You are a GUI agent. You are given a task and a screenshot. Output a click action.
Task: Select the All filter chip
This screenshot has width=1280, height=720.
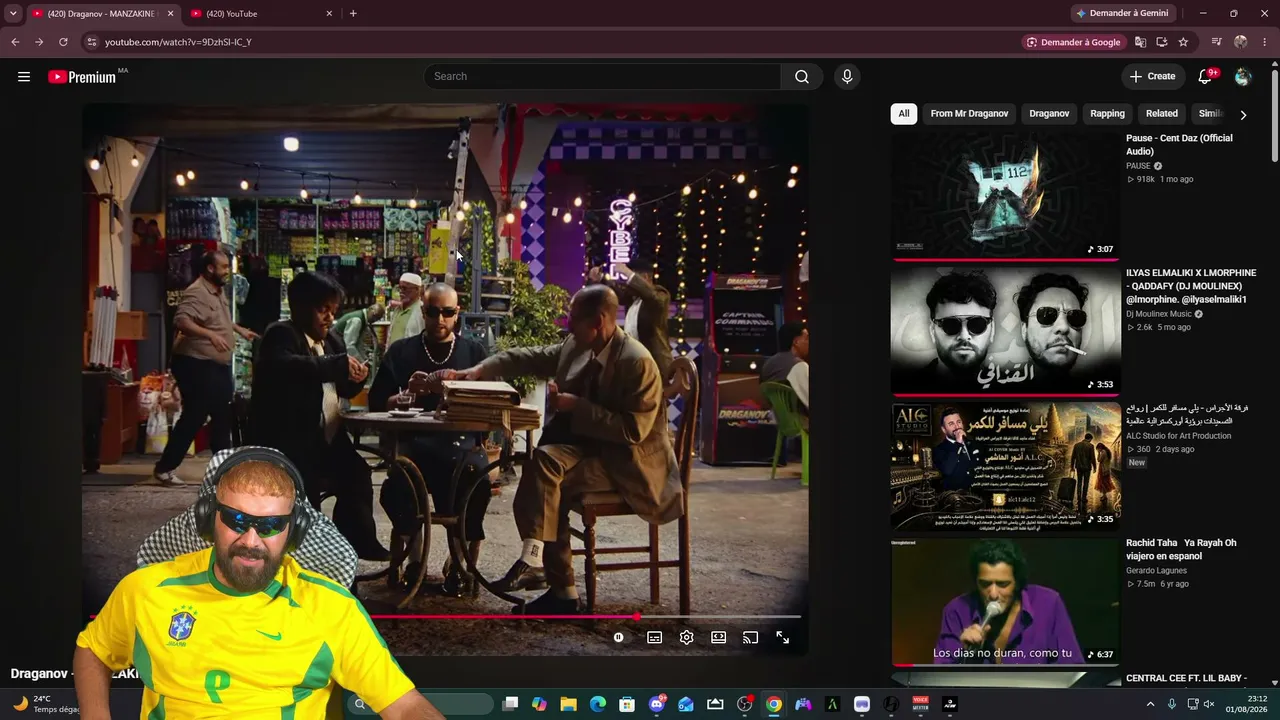pyautogui.click(x=904, y=114)
